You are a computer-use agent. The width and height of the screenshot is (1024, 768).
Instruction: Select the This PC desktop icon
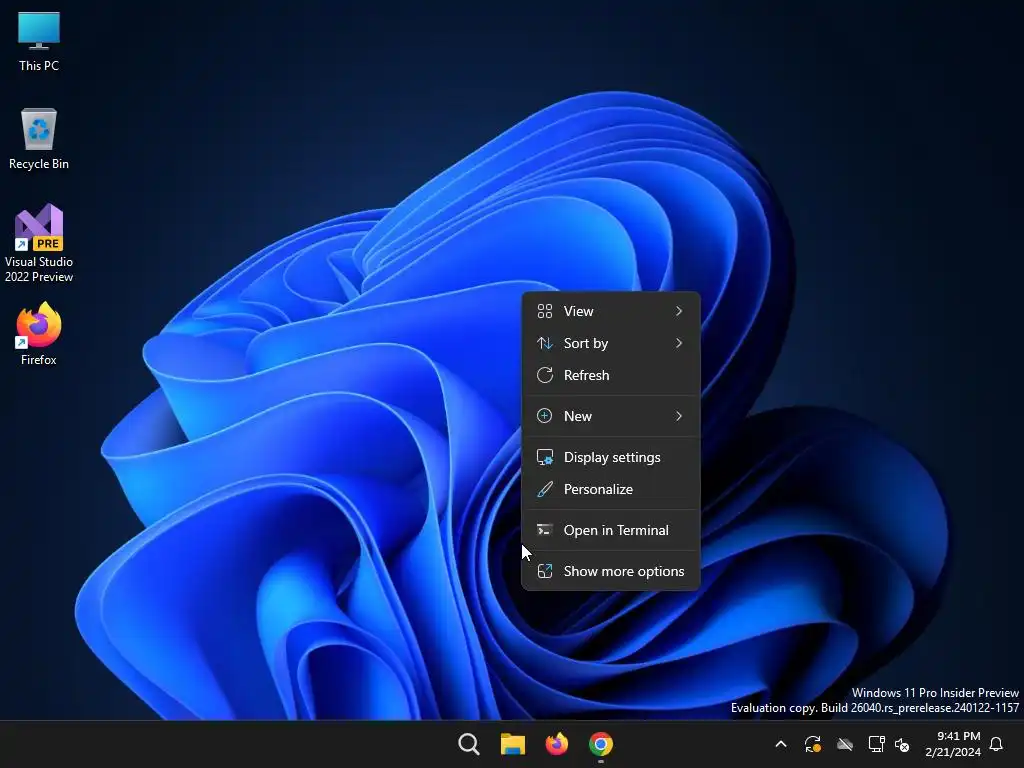tap(39, 42)
